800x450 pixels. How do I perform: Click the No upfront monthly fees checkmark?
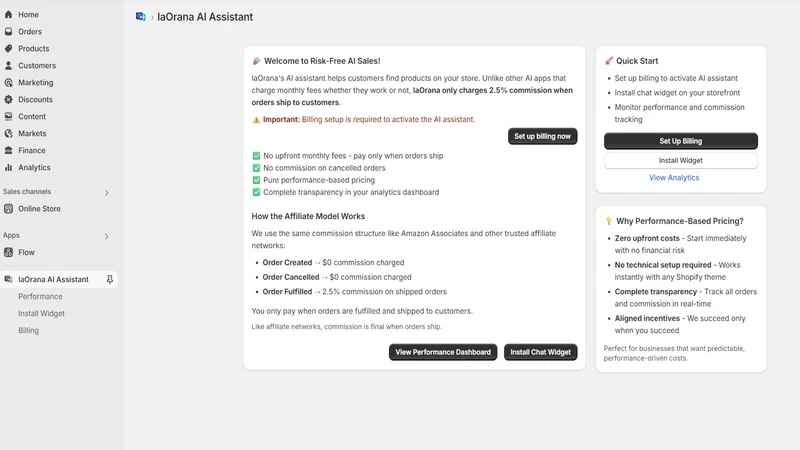(x=256, y=156)
